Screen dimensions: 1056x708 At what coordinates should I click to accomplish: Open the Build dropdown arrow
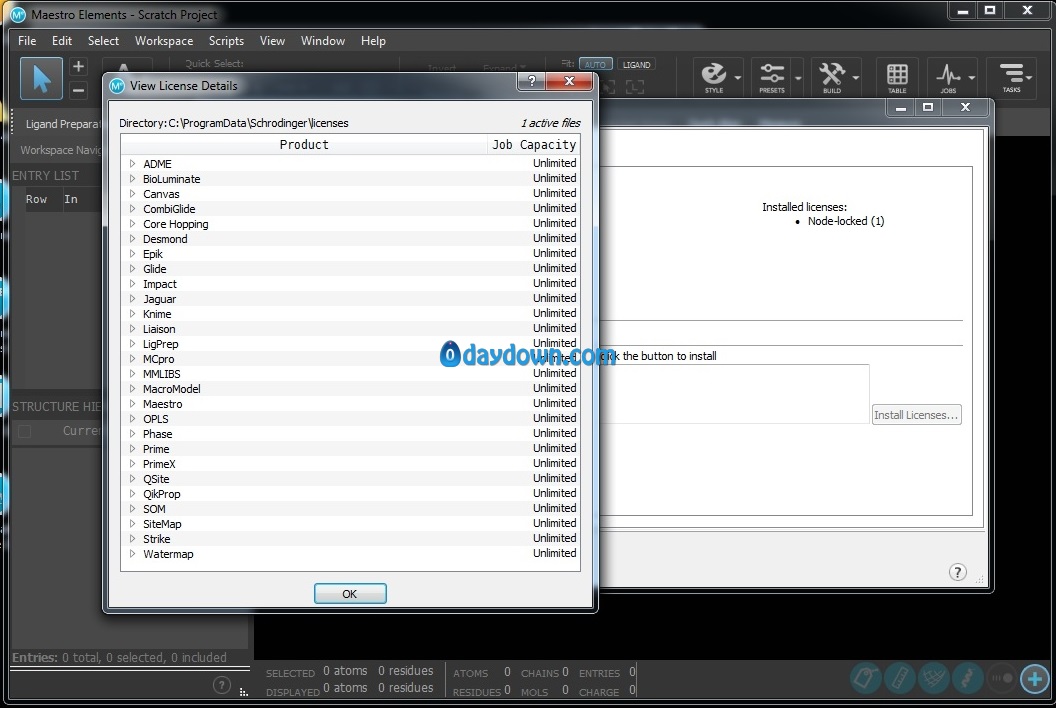(855, 77)
